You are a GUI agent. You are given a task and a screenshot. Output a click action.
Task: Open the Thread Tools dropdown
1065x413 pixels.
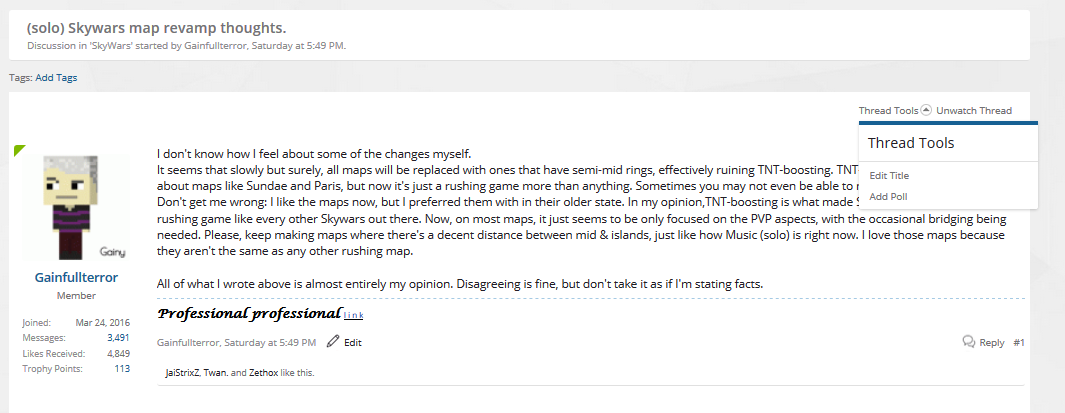click(888, 110)
